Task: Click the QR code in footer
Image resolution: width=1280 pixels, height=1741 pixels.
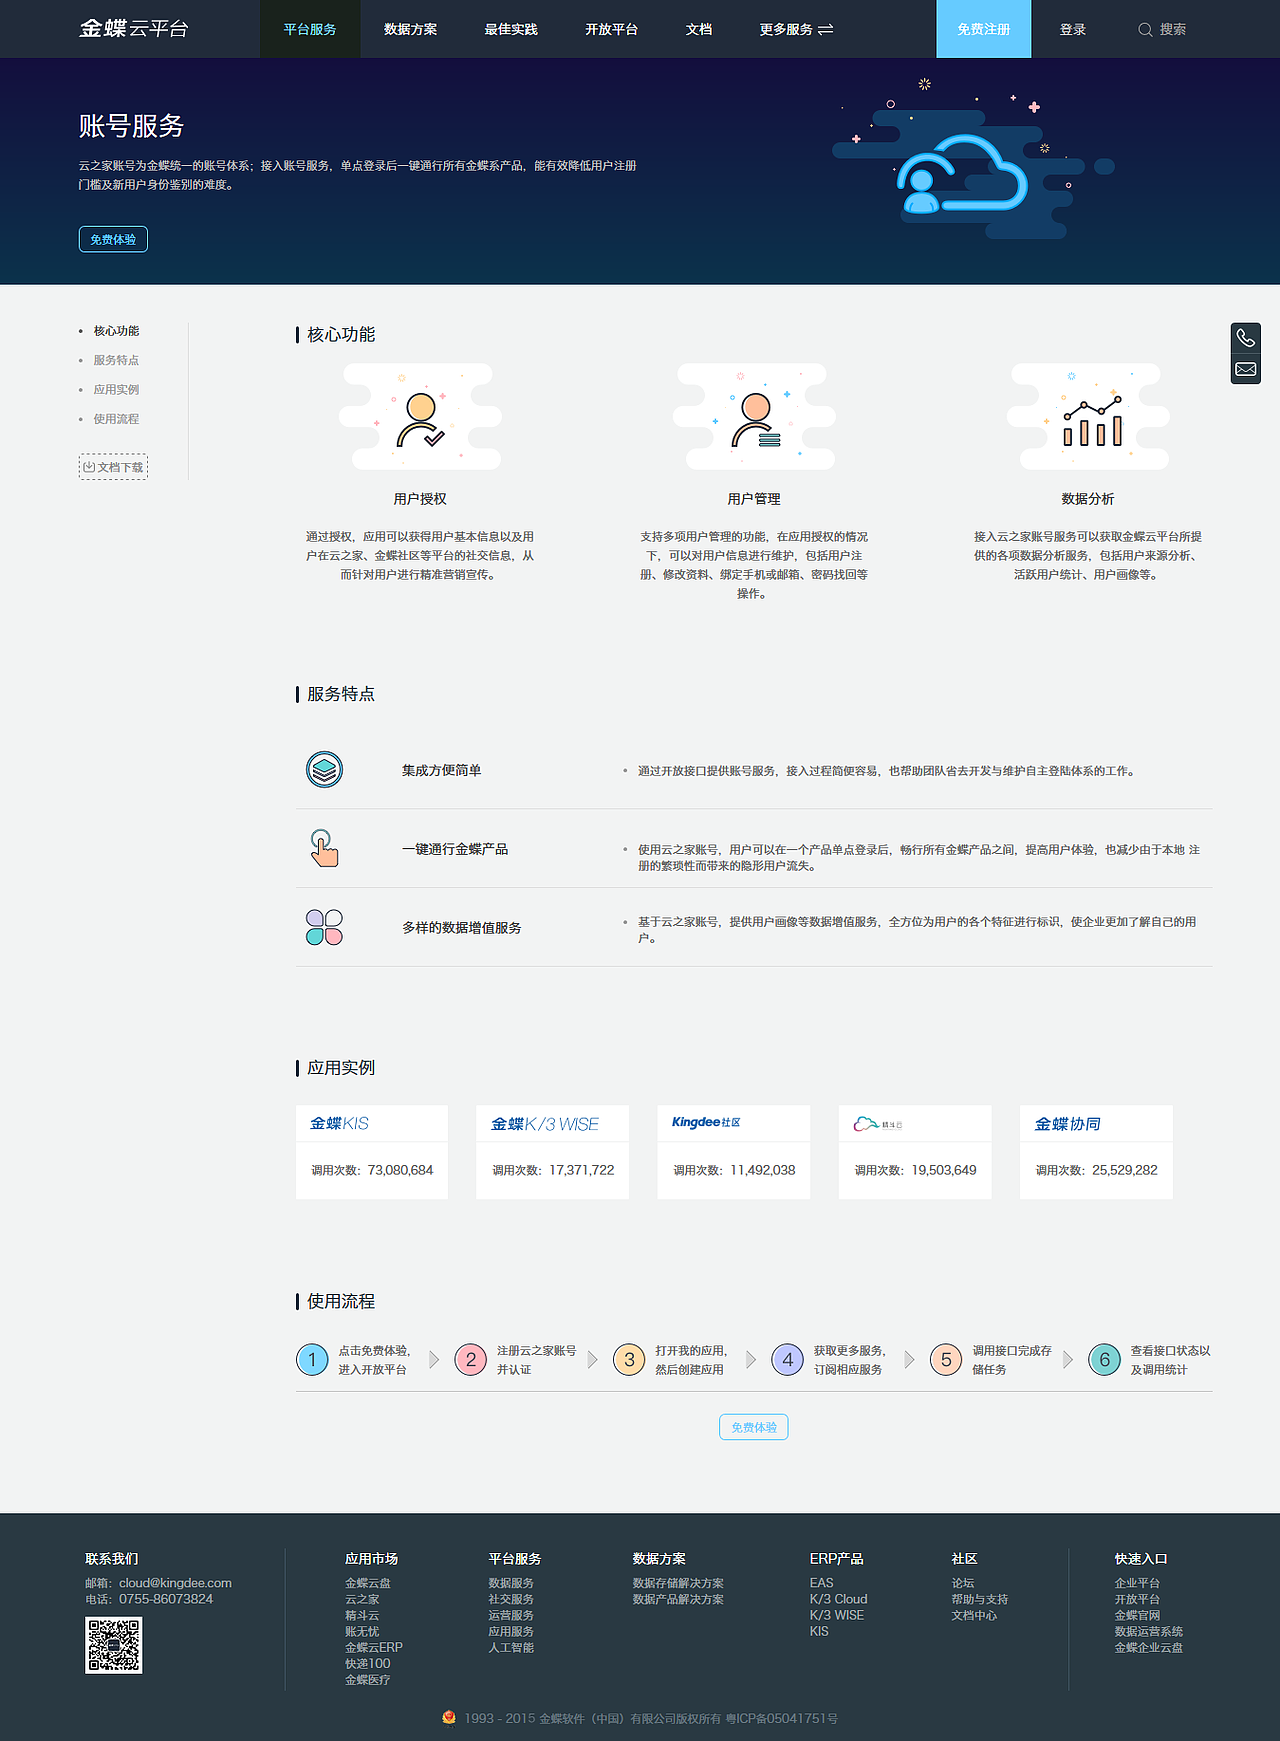Action: (114, 1645)
